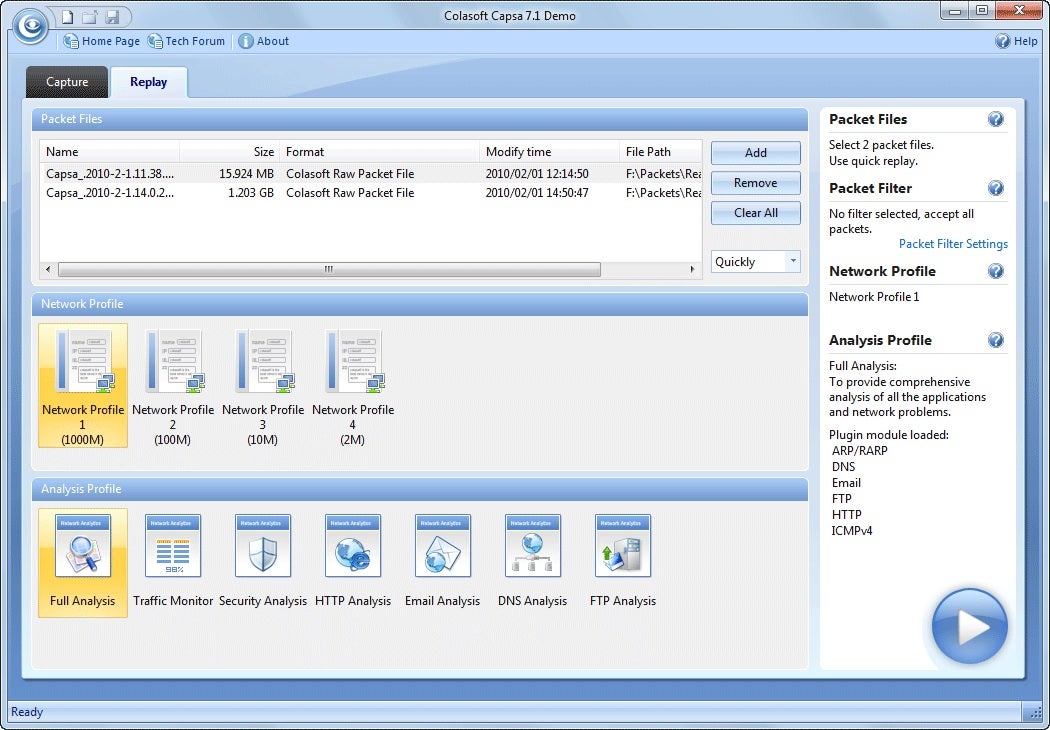The image size is (1050, 730).
Task: Click the Colasoft application menu orb
Action: pos(31,27)
